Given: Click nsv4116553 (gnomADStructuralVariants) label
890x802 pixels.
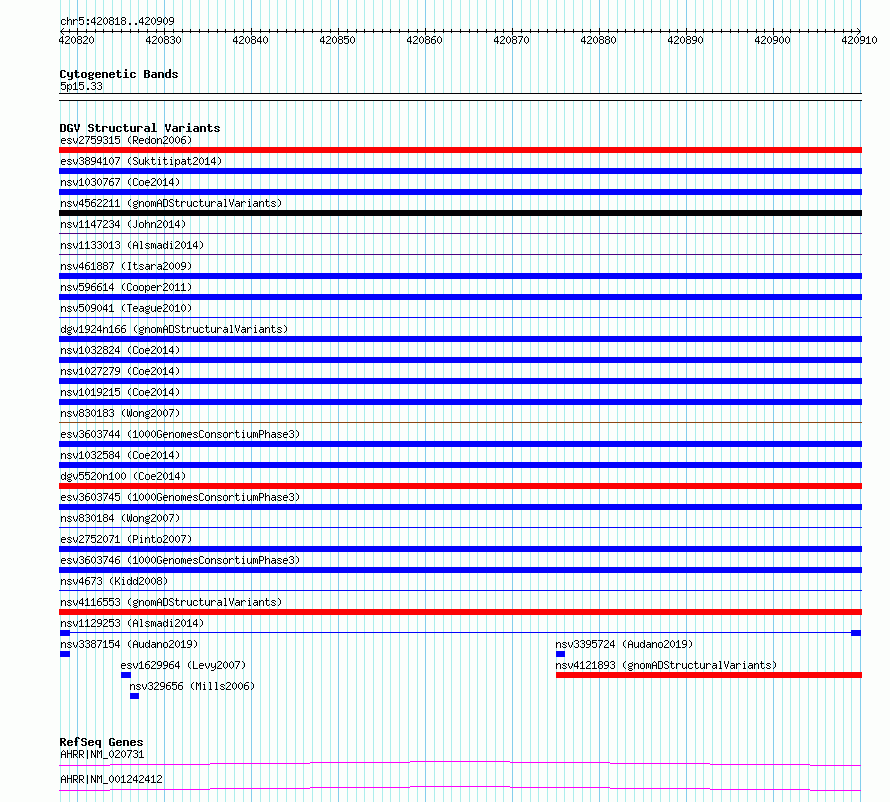Looking at the screenshot, I should pyautogui.click(x=171, y=602).
